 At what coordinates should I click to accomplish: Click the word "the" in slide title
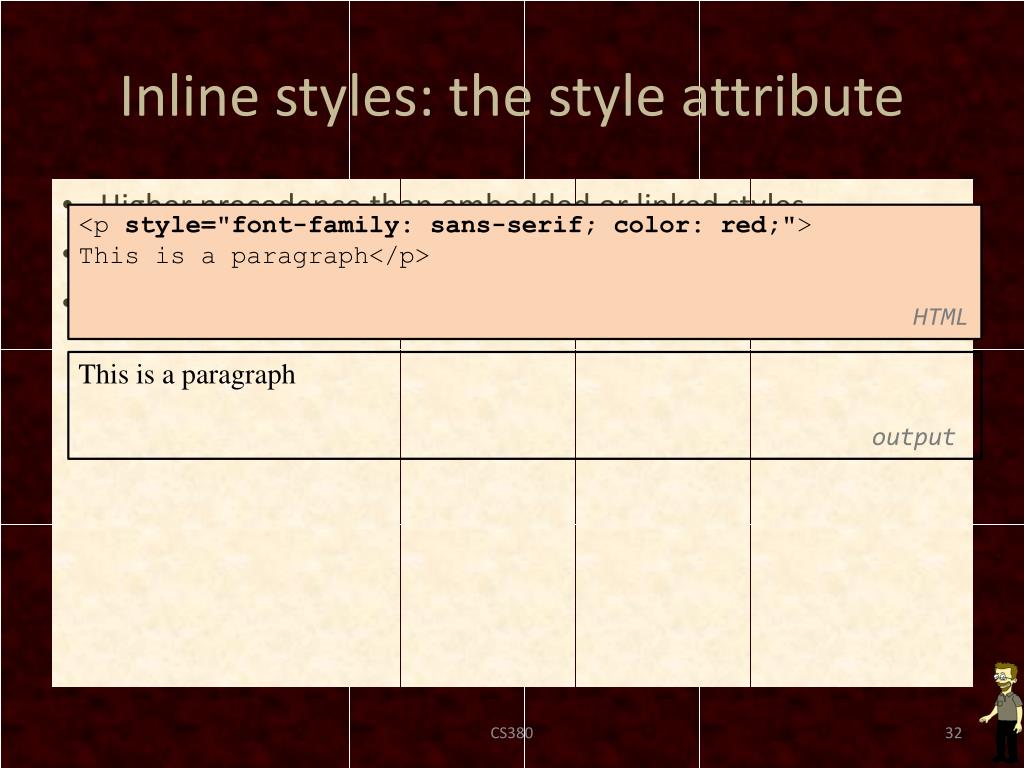(x=490, y=97)
